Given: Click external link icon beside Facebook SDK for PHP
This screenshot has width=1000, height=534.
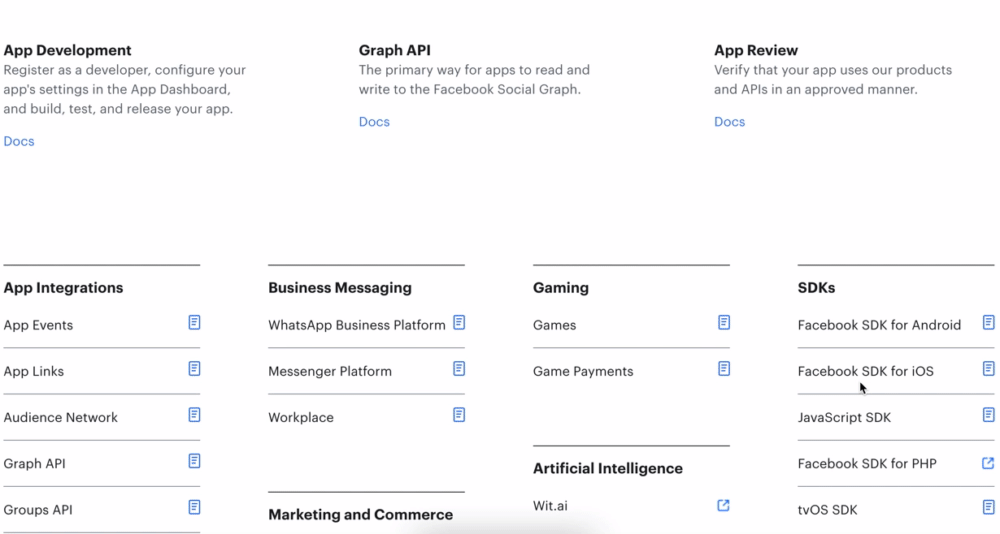Looking at the screenshot, I should click(x=988, y=463).
